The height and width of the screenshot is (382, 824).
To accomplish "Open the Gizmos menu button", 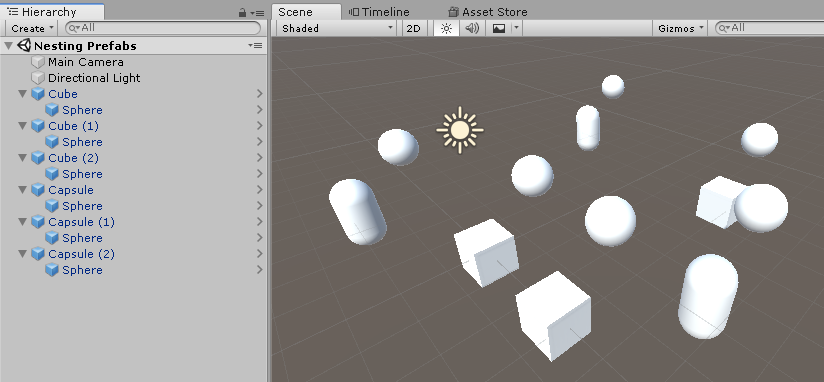I will (x=681, y=28).
